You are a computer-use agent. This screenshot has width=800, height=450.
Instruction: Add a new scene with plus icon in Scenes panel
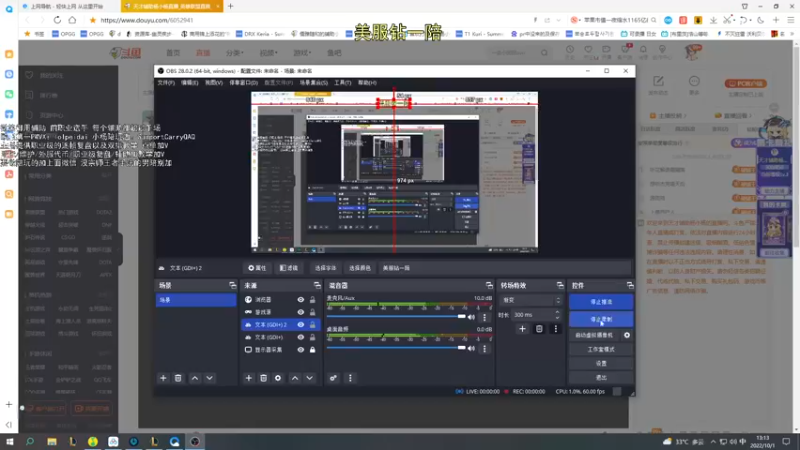tap(163, 378)
